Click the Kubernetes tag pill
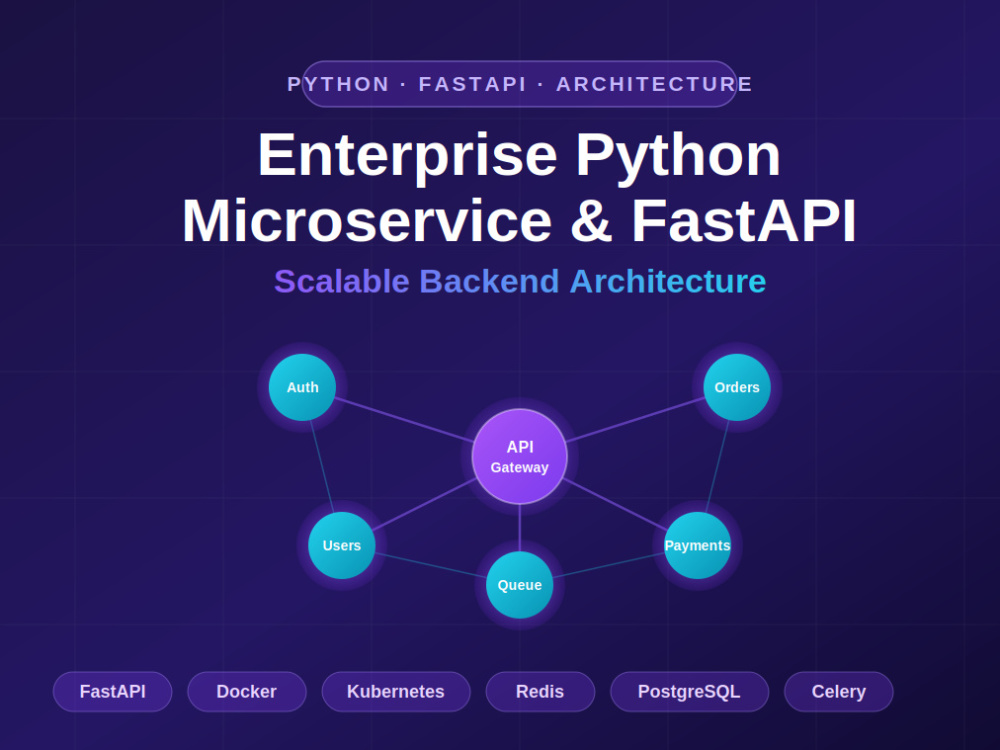The width and height of the screenshot is (1000, 750). click(396, 691)
